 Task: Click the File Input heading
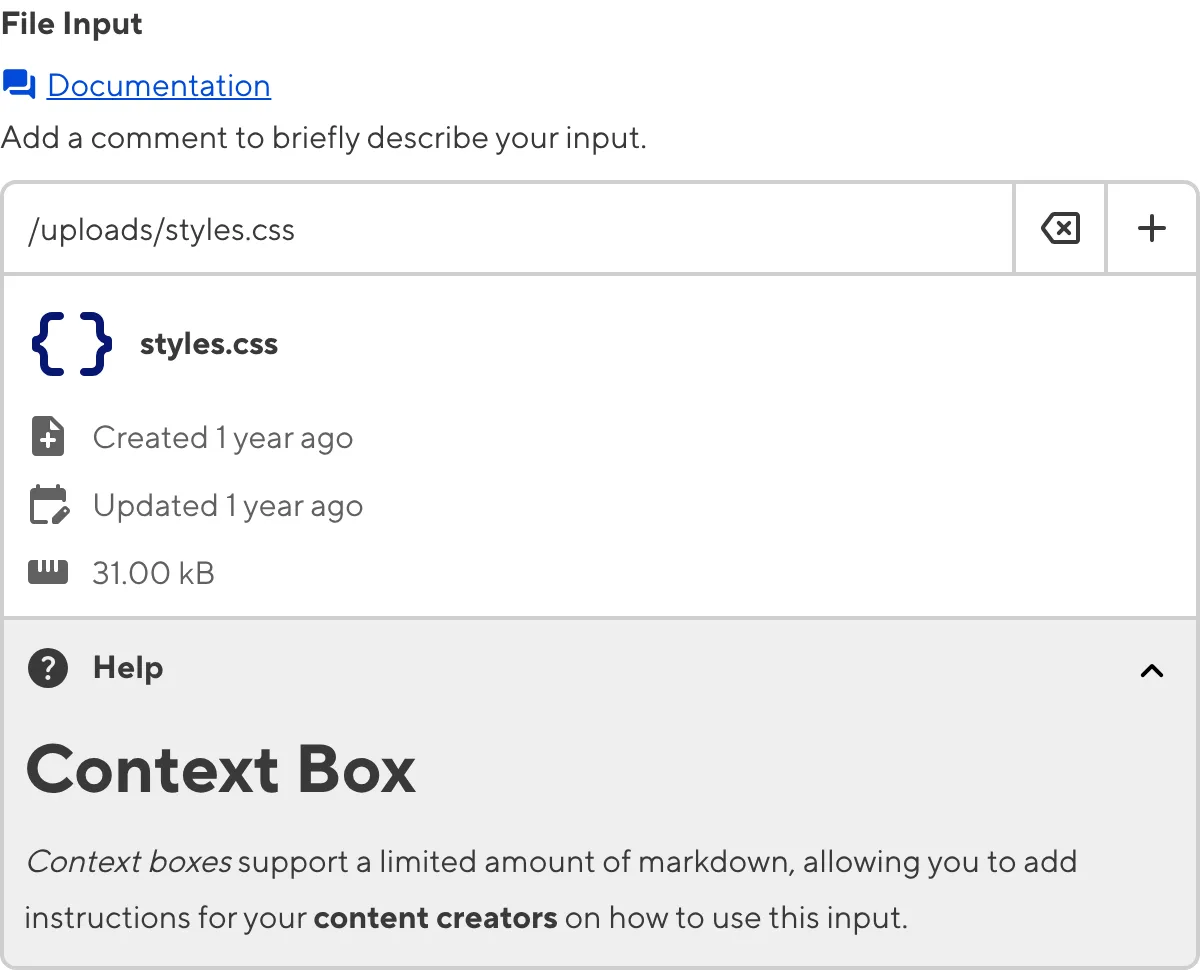71,23
